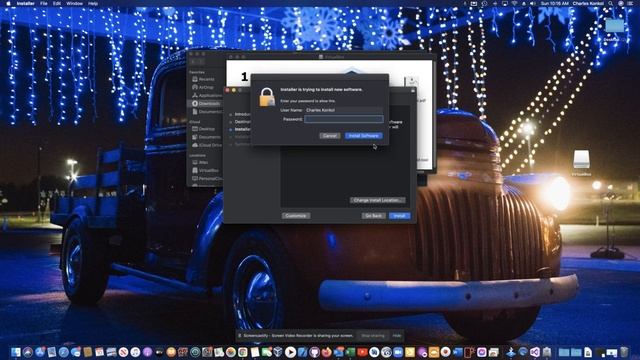The height and width of the screenshot is (360, 640).
Task: Open the Installer menu in menu bar
Action: [x=25, y=3]
